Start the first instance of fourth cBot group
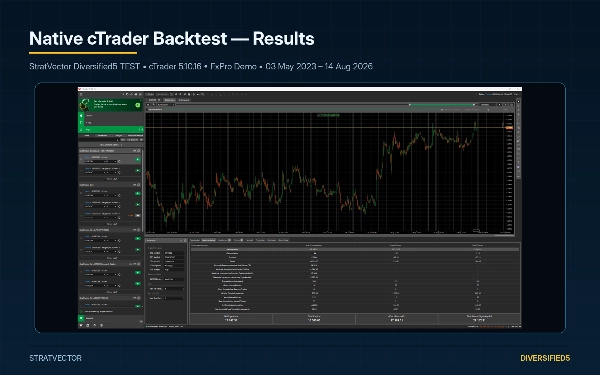Image resolution: width=600 pixels, height=375 pixels. tap(138, 272)
